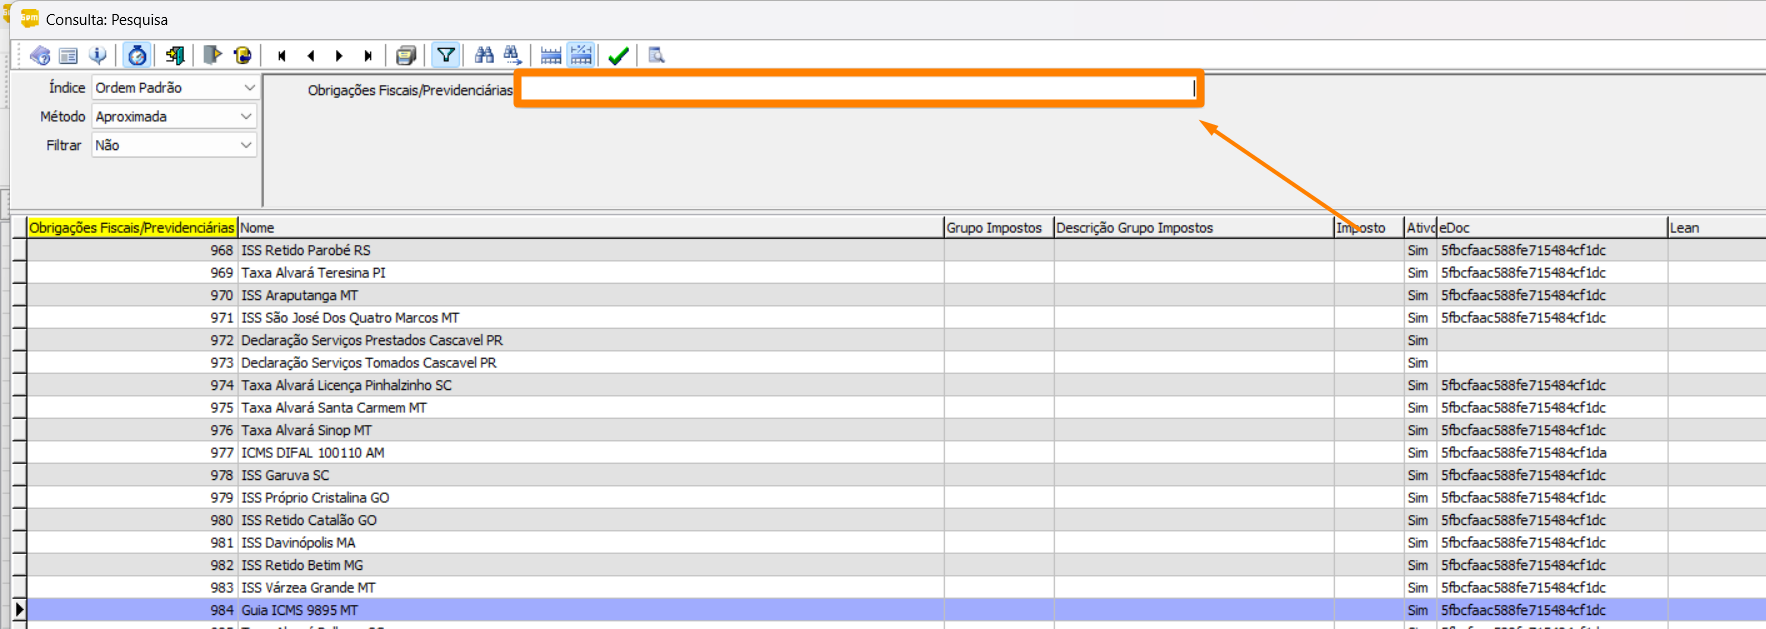Toggle the stopwatch timer toolbar button

tap(137, 56)
